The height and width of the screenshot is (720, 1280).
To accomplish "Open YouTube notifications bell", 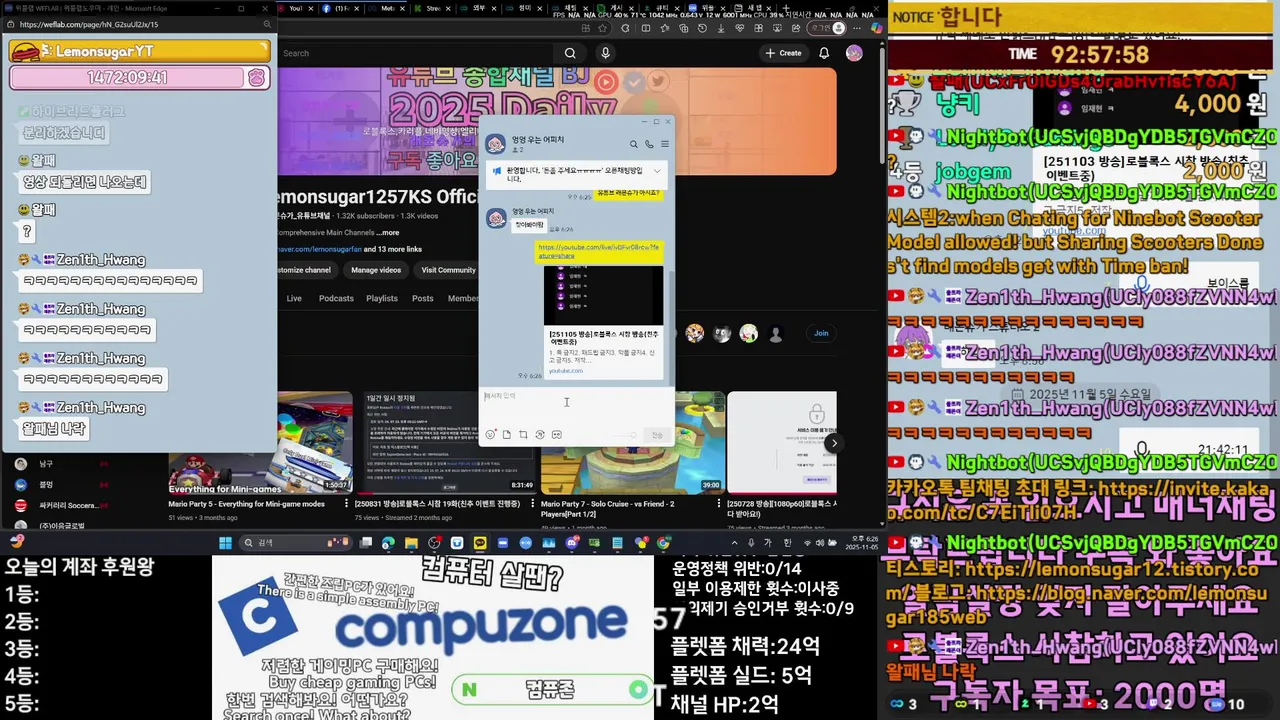I will [824, 53].
